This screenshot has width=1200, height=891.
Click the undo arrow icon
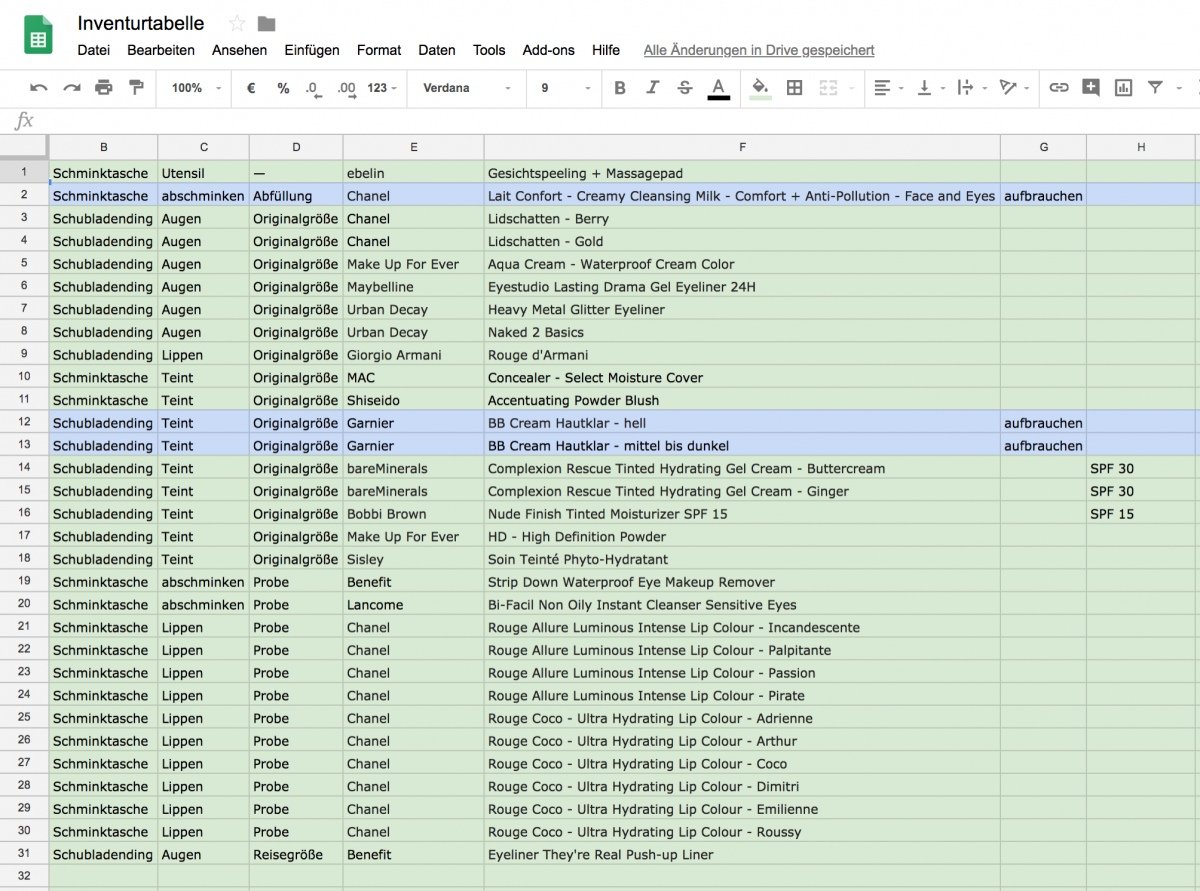tap(39, 88)
